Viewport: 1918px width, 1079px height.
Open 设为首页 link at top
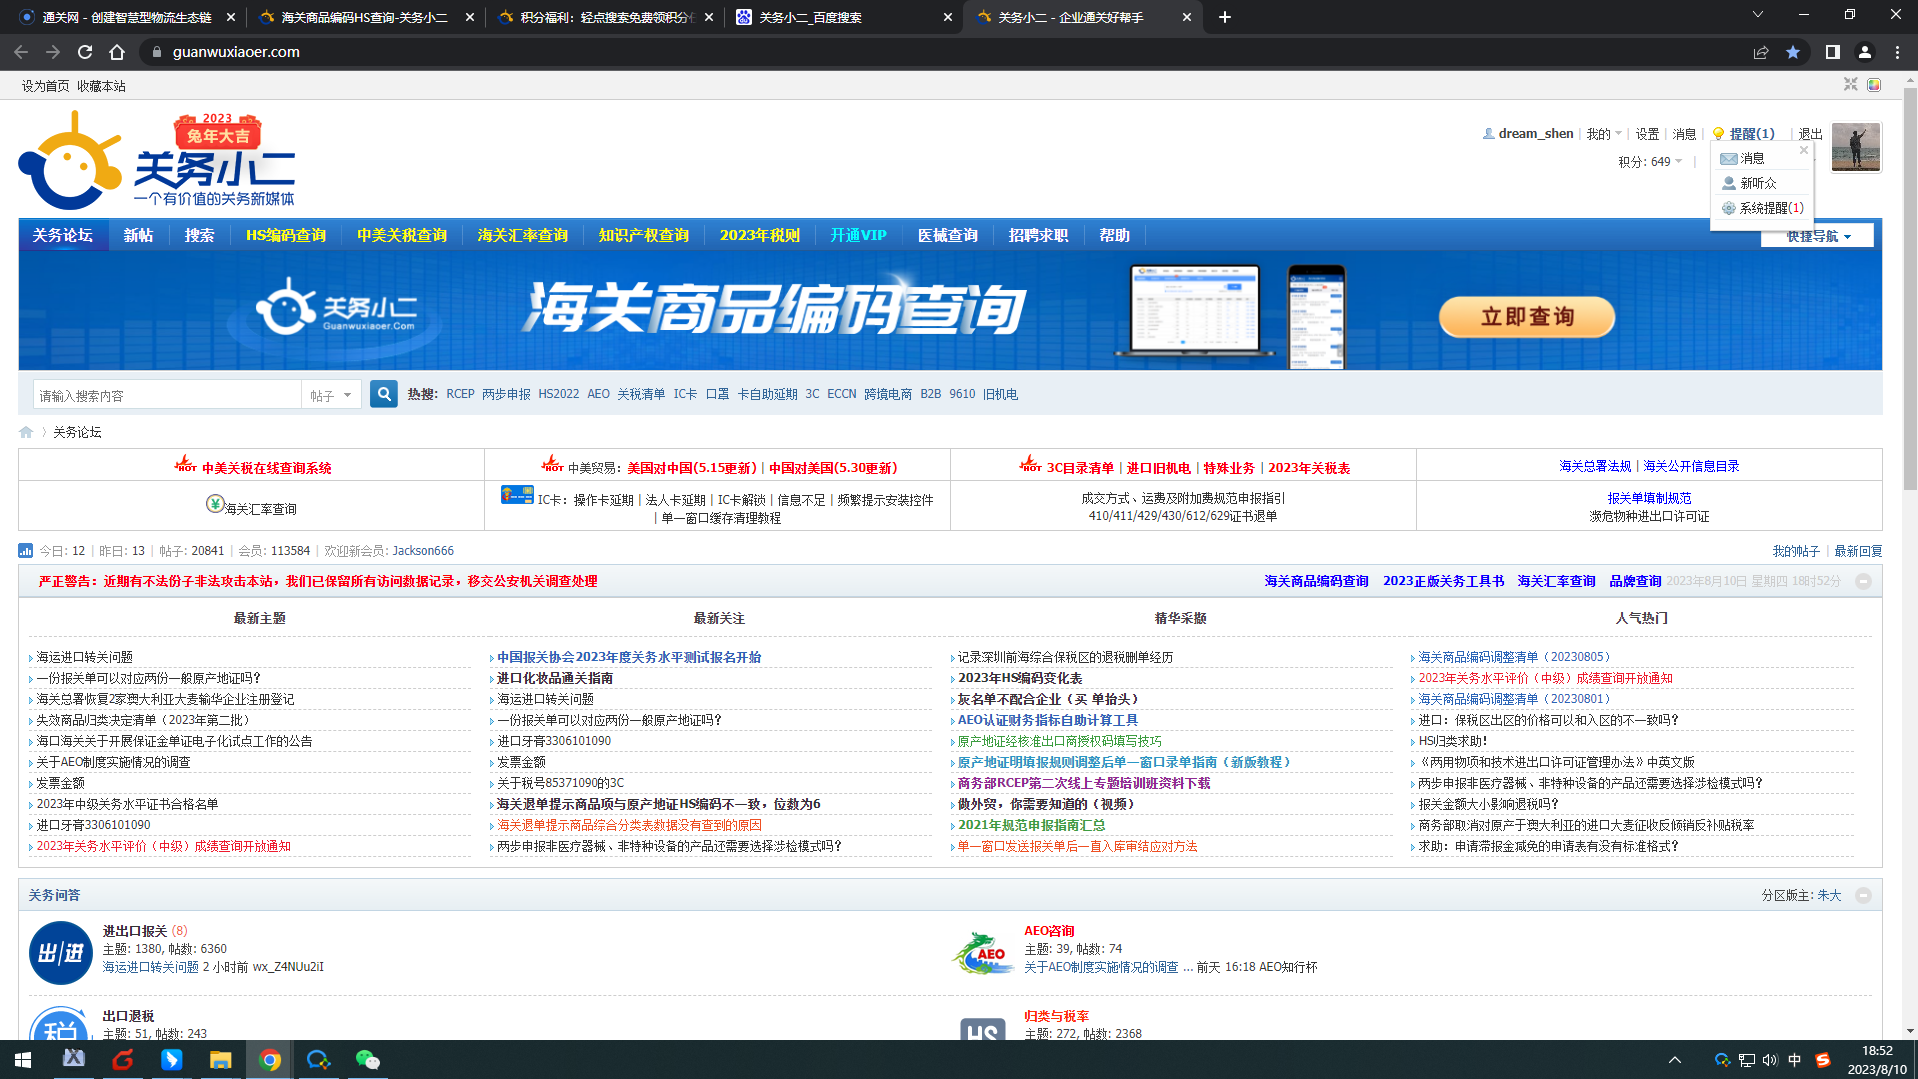pyautogui.click(x=46, y=86)
